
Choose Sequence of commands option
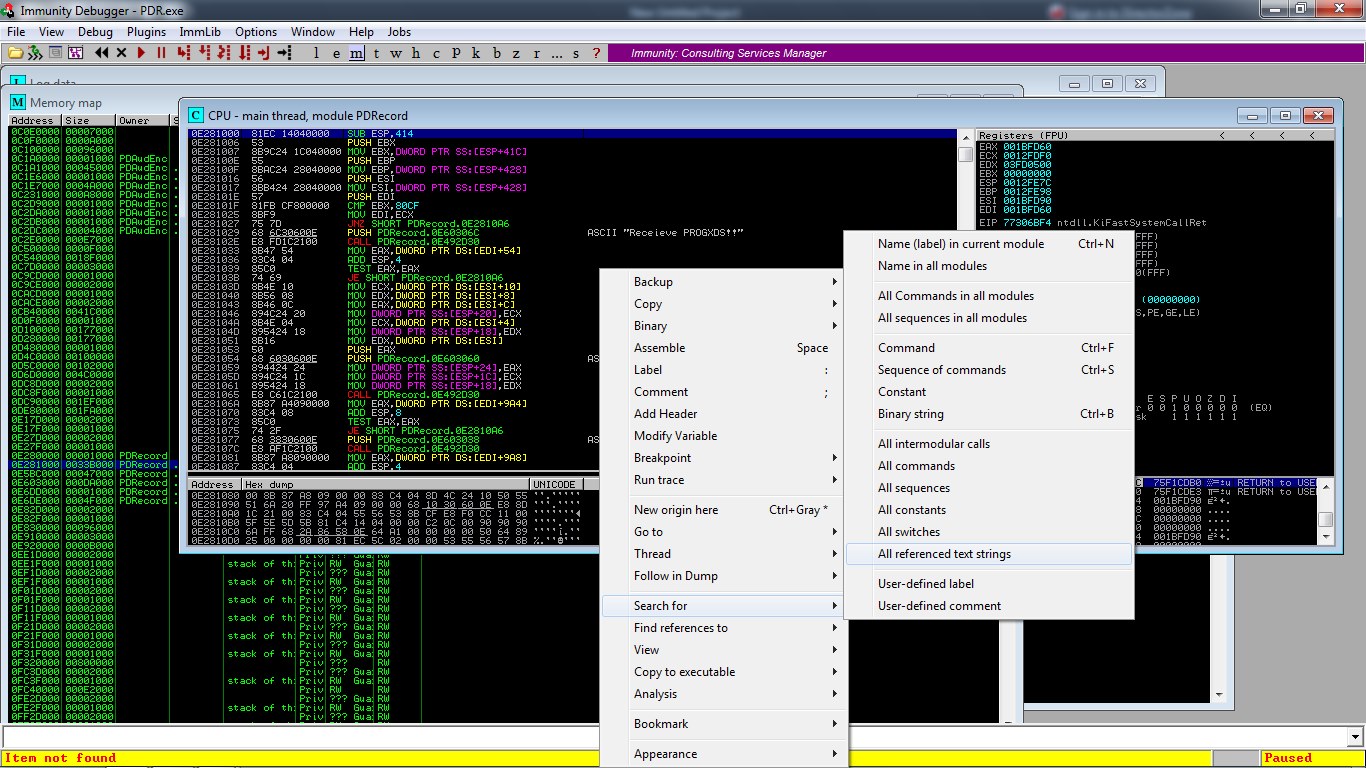coord(989,370)
